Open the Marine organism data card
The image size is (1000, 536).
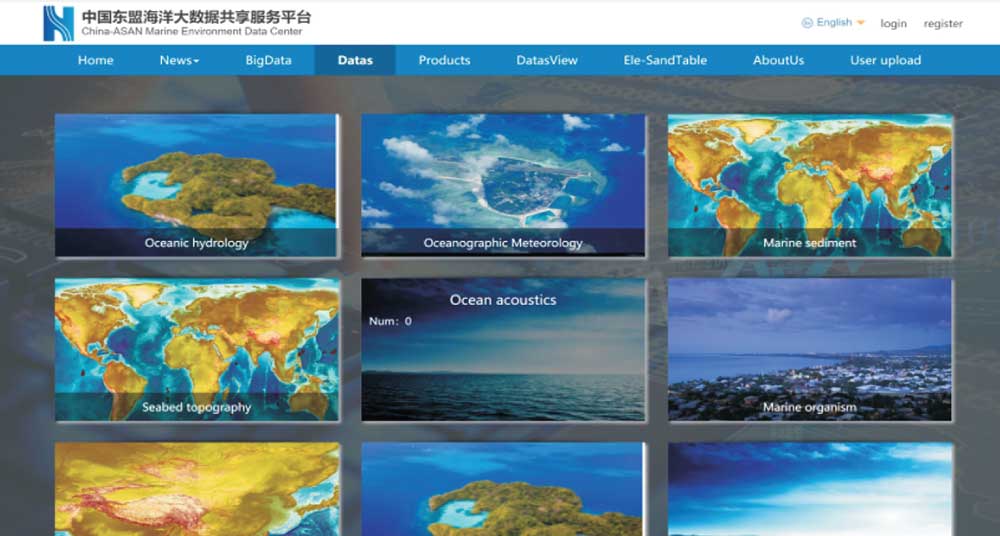click(810, 350)
